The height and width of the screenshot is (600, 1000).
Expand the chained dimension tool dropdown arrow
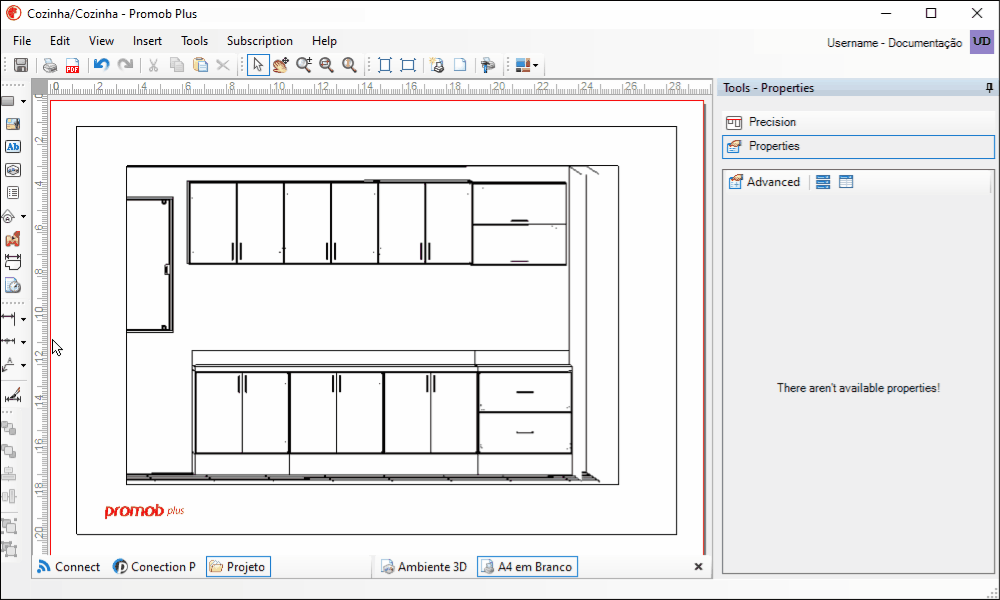tap(24, 342)
